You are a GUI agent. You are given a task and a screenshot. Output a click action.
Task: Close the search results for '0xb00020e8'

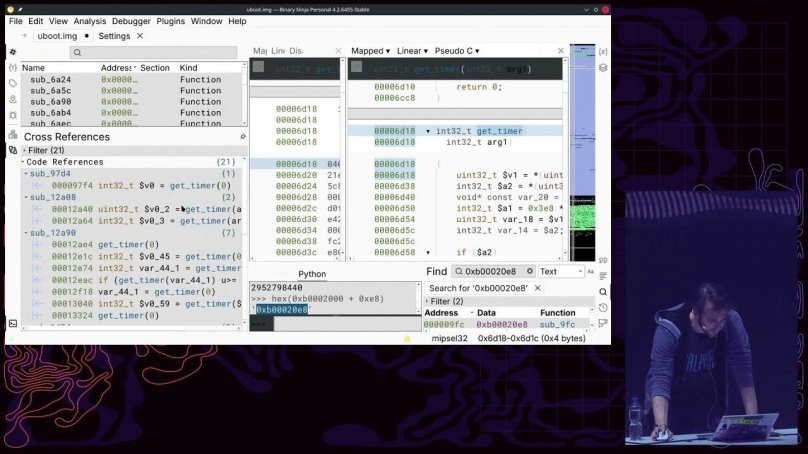(537, 288)
